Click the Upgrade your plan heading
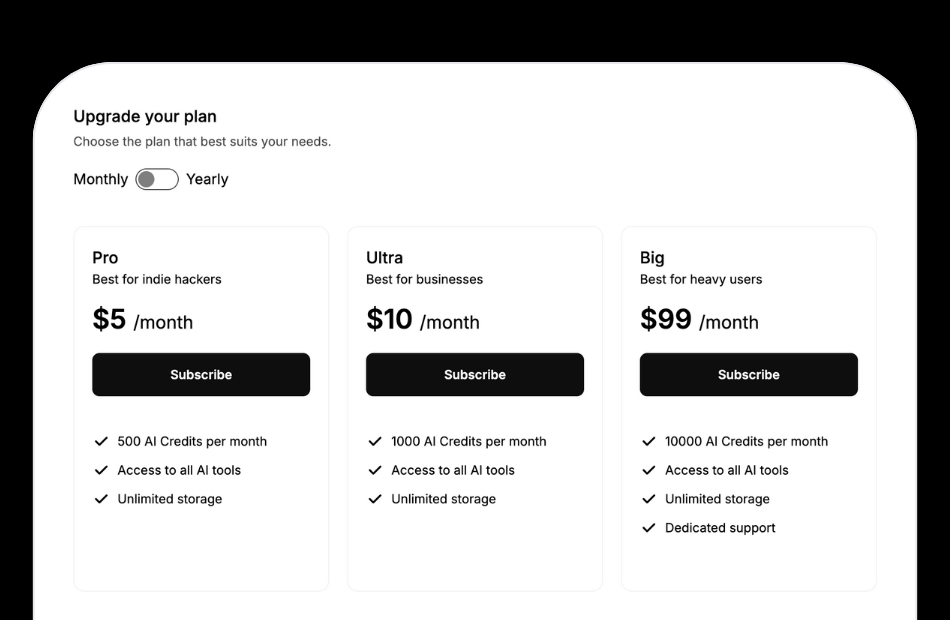This screenshot has height=620, width=950. [144, 116]
